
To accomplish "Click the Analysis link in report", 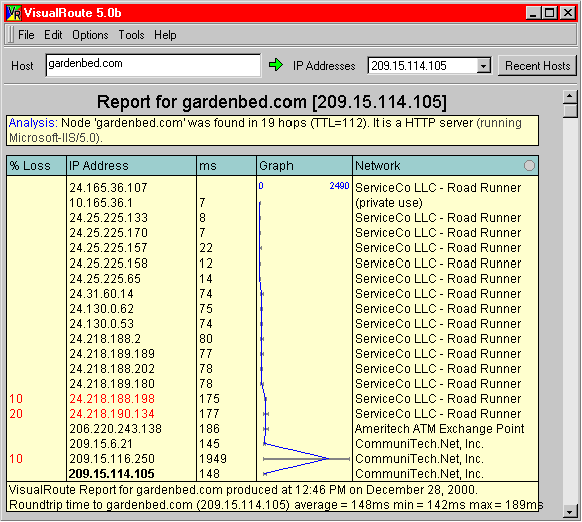I will pyautogui.click(x=33, y=123).
